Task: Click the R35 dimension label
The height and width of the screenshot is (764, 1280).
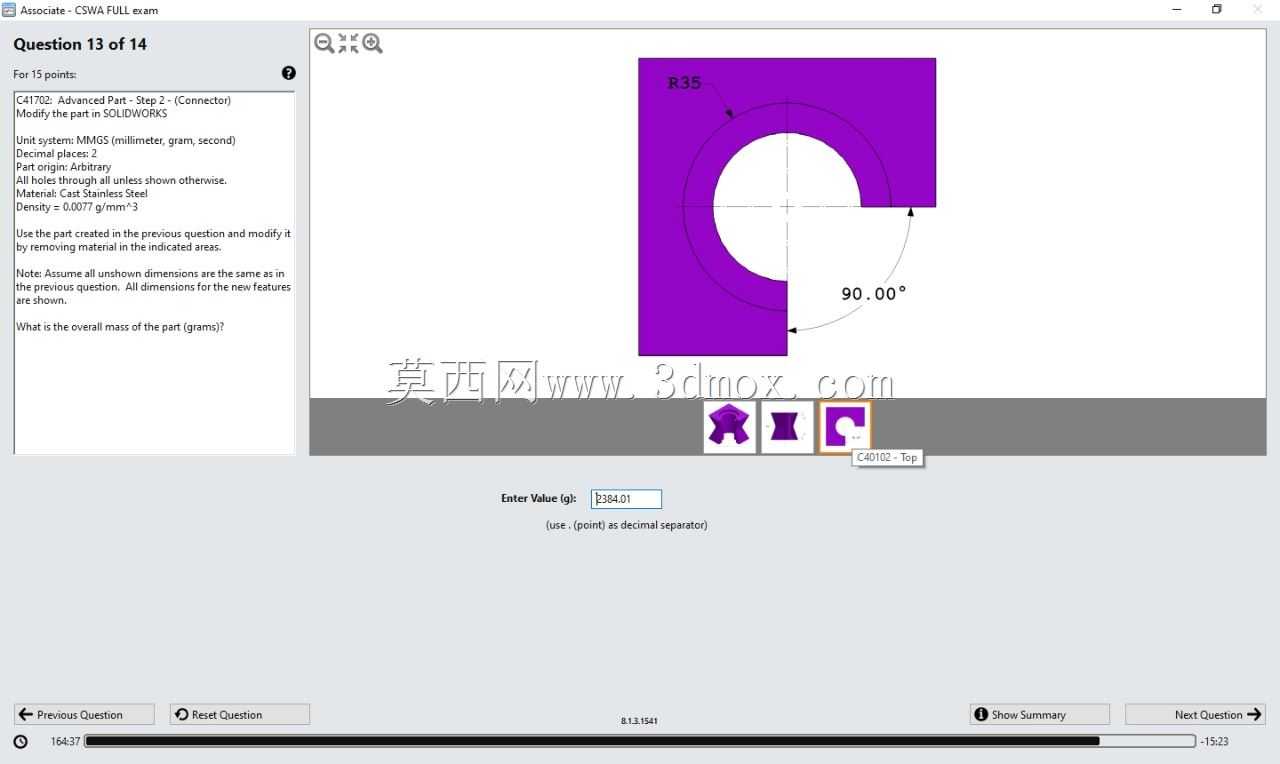Action: [685, 83]
